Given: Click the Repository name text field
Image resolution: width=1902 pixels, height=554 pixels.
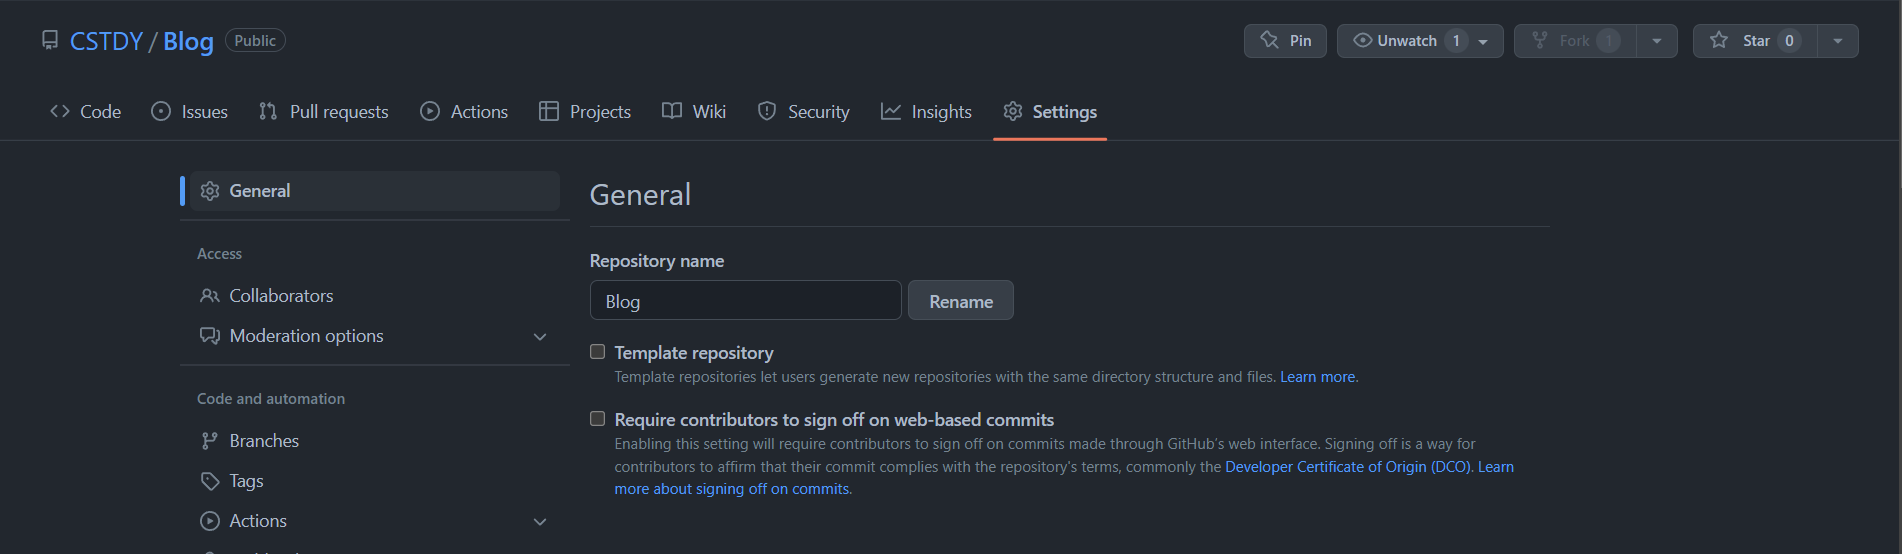Looking at the screenshot, I should 745,301.
